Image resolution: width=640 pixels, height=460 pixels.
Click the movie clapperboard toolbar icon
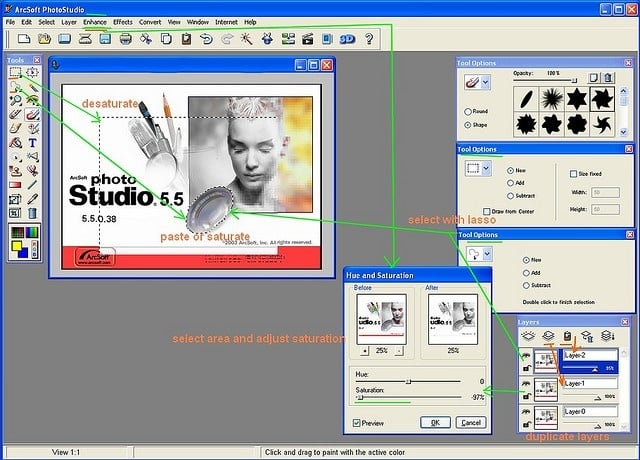pos(307,39)
